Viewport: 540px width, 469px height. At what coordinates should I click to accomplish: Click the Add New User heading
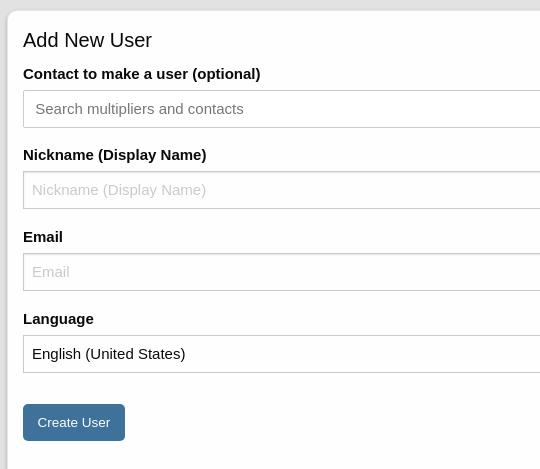pos(87,40)
